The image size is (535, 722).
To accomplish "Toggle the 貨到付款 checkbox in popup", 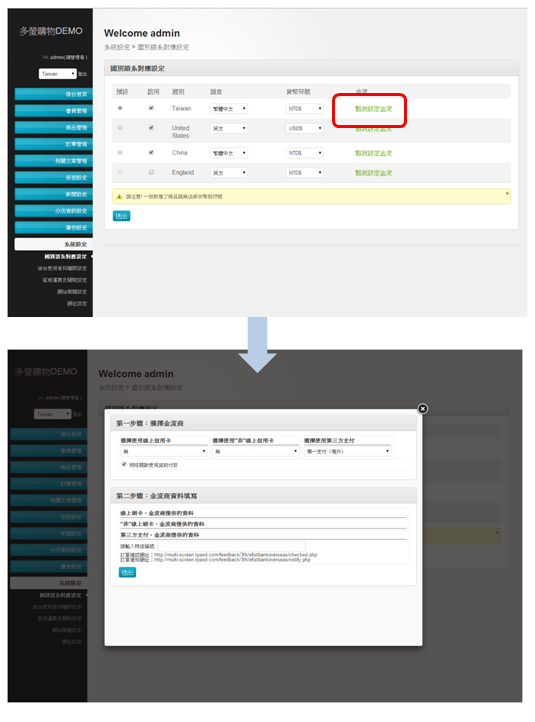I will [x=124, y=464].
